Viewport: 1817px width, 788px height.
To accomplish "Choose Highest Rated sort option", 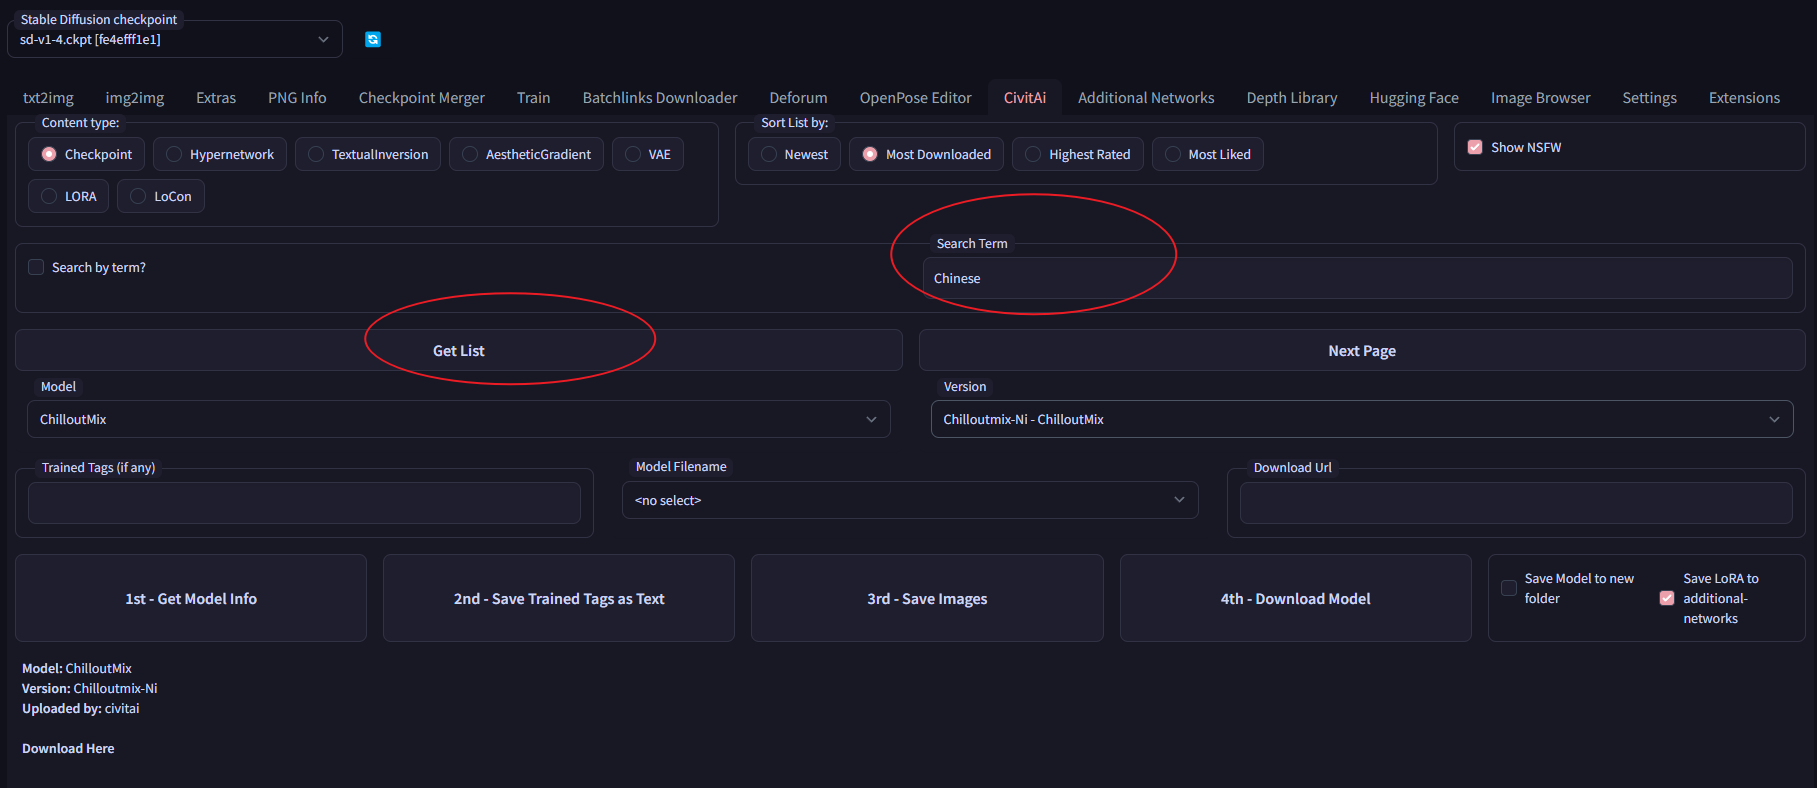I will coord(1077,154).
